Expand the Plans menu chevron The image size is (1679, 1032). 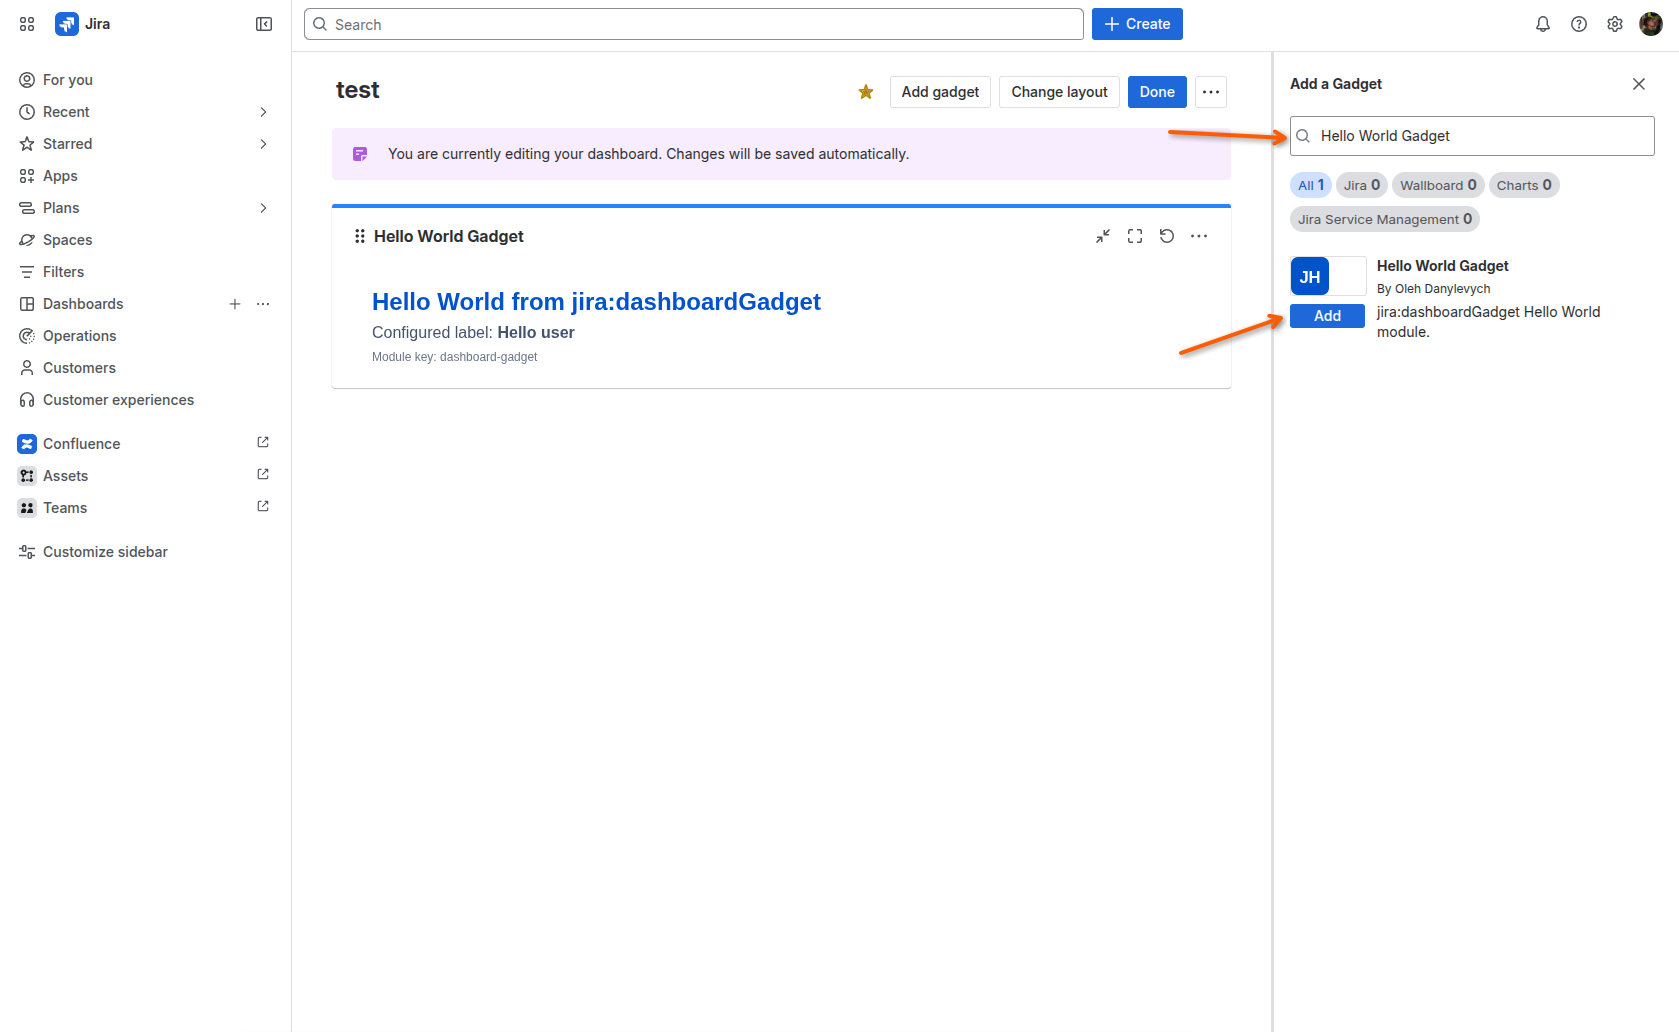(263, 208)
